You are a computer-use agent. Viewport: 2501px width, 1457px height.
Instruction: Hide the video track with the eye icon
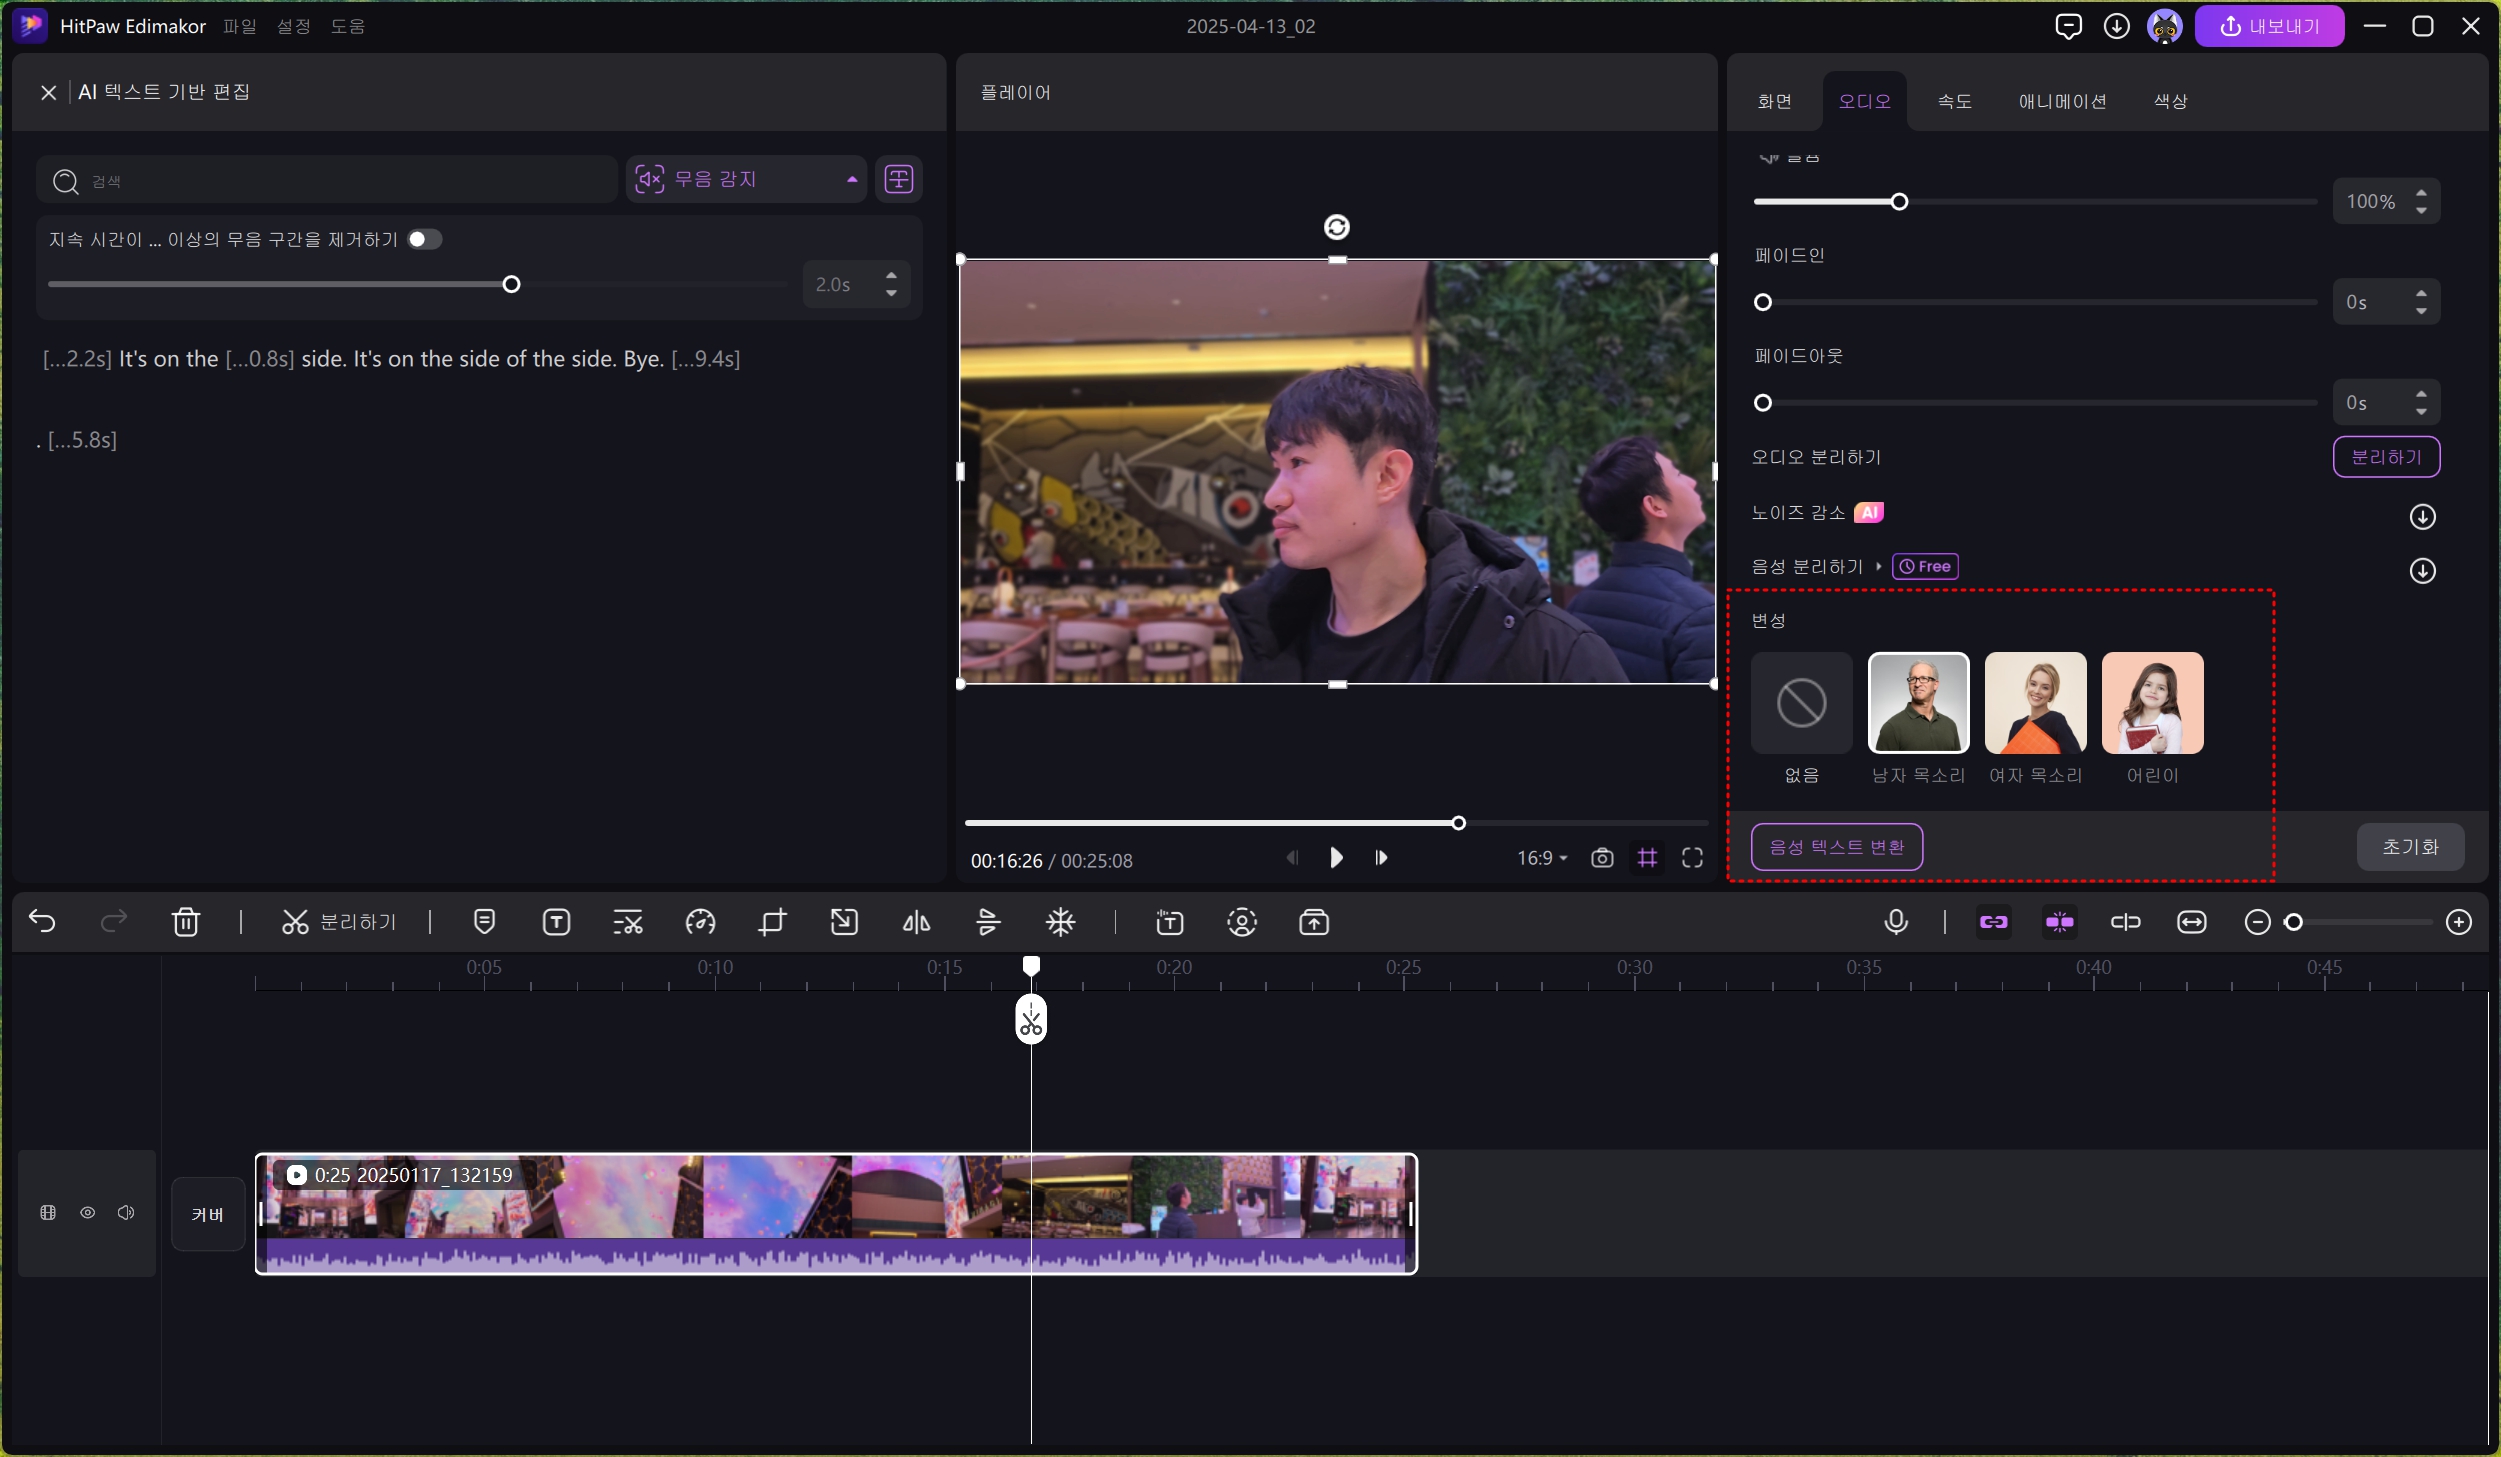88,1213
